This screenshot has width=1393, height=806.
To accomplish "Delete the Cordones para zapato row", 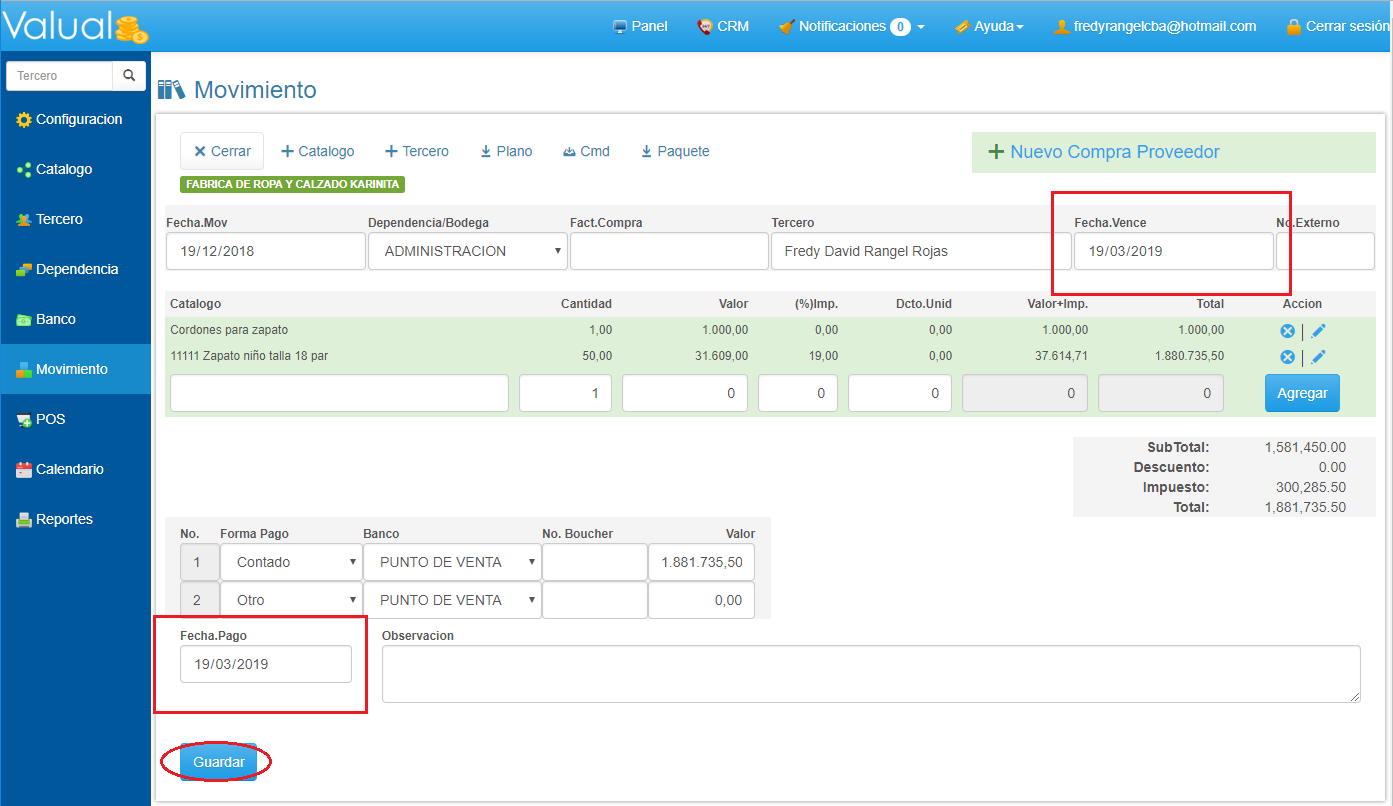I will coord(1287,331).
